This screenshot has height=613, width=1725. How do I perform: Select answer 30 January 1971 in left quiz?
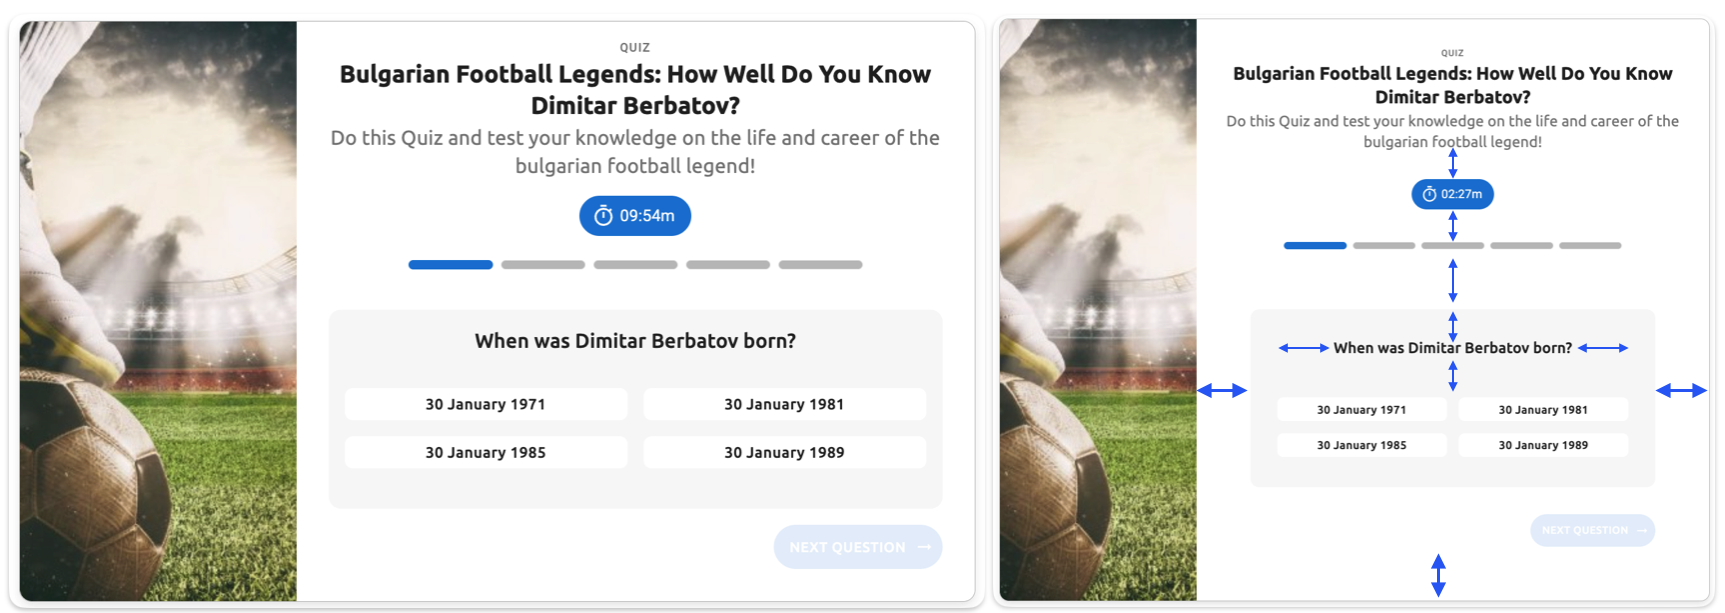(x=486, y=404)
